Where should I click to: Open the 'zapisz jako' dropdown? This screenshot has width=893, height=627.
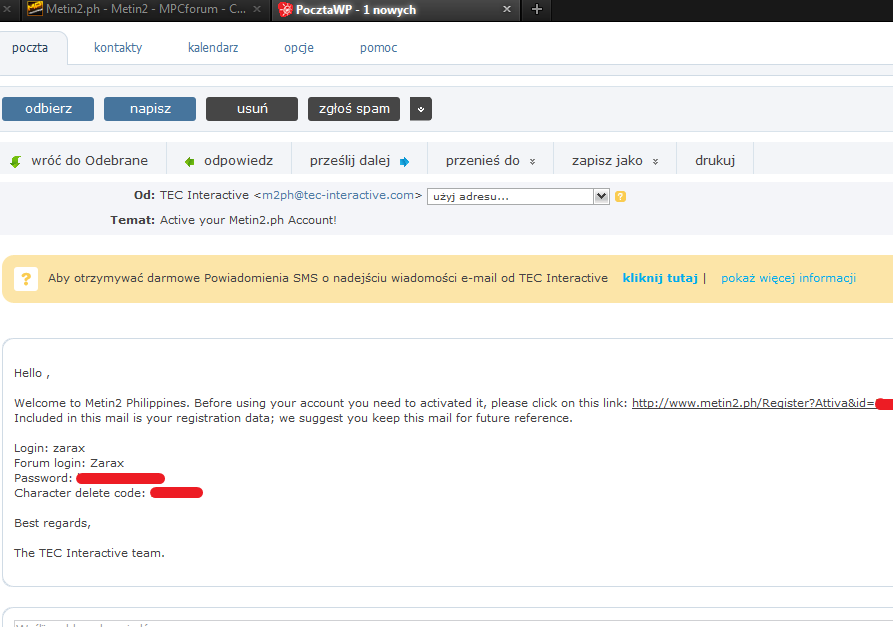coord(615,161)
